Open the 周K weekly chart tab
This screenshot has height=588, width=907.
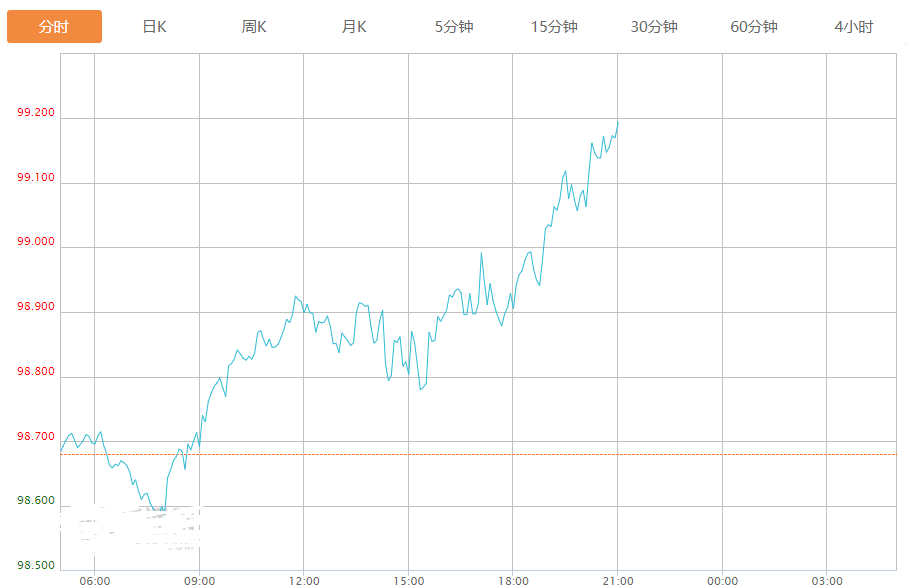click(x=254, y=27)
